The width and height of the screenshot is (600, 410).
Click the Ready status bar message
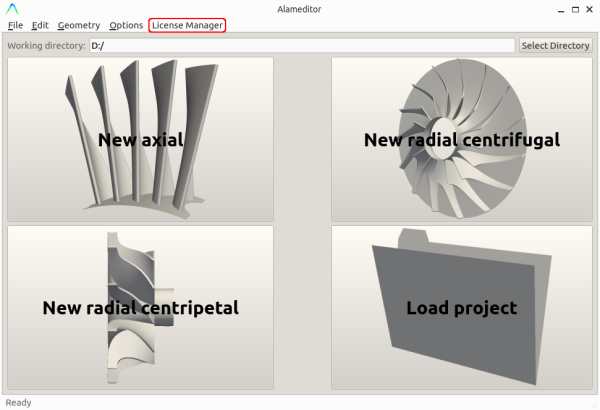click(x=18, y=402)
